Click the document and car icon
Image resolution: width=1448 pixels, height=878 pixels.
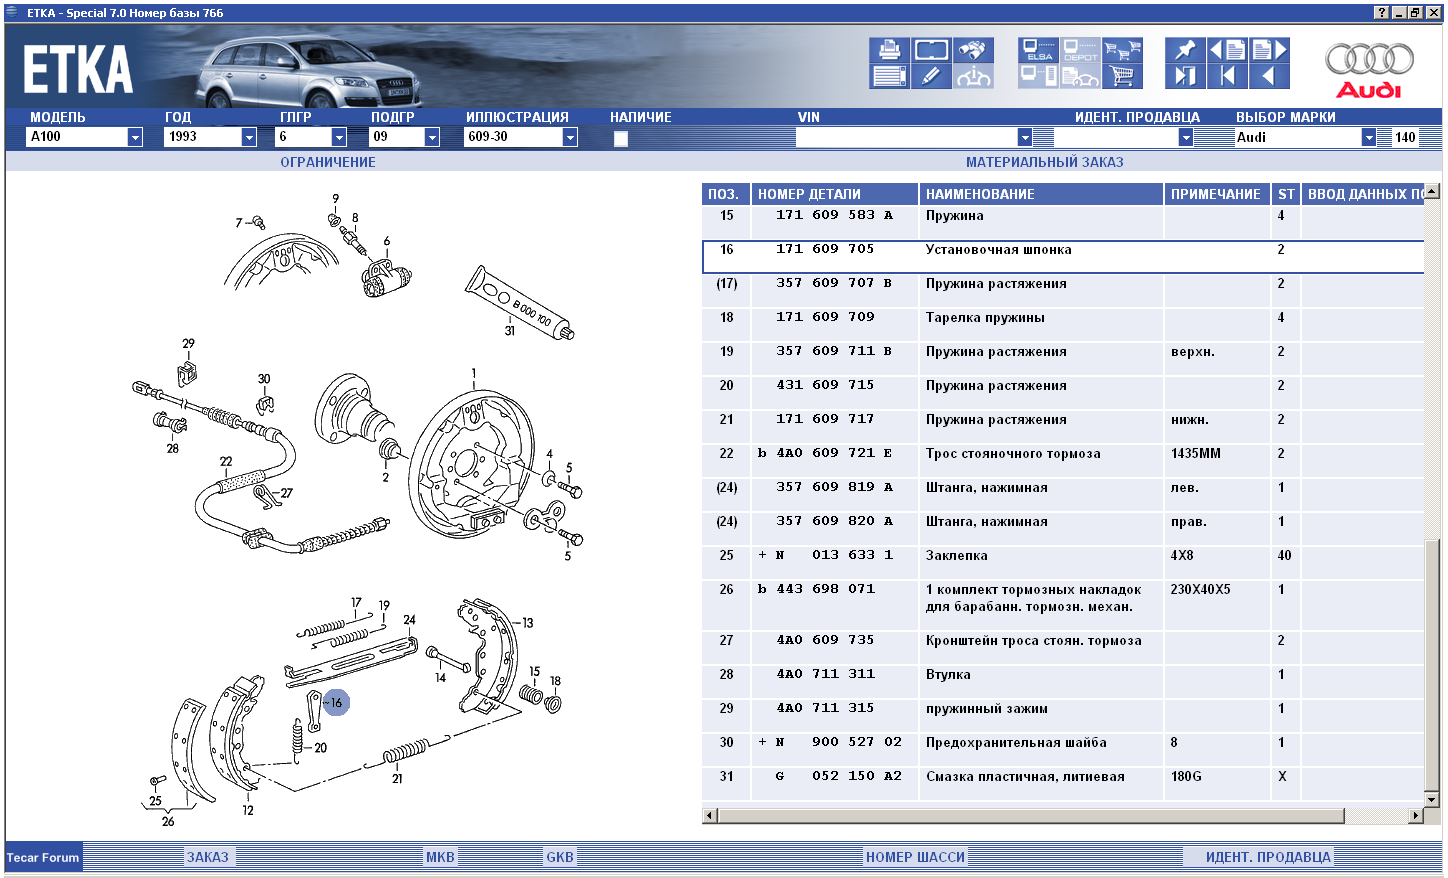coord(1081,76)
